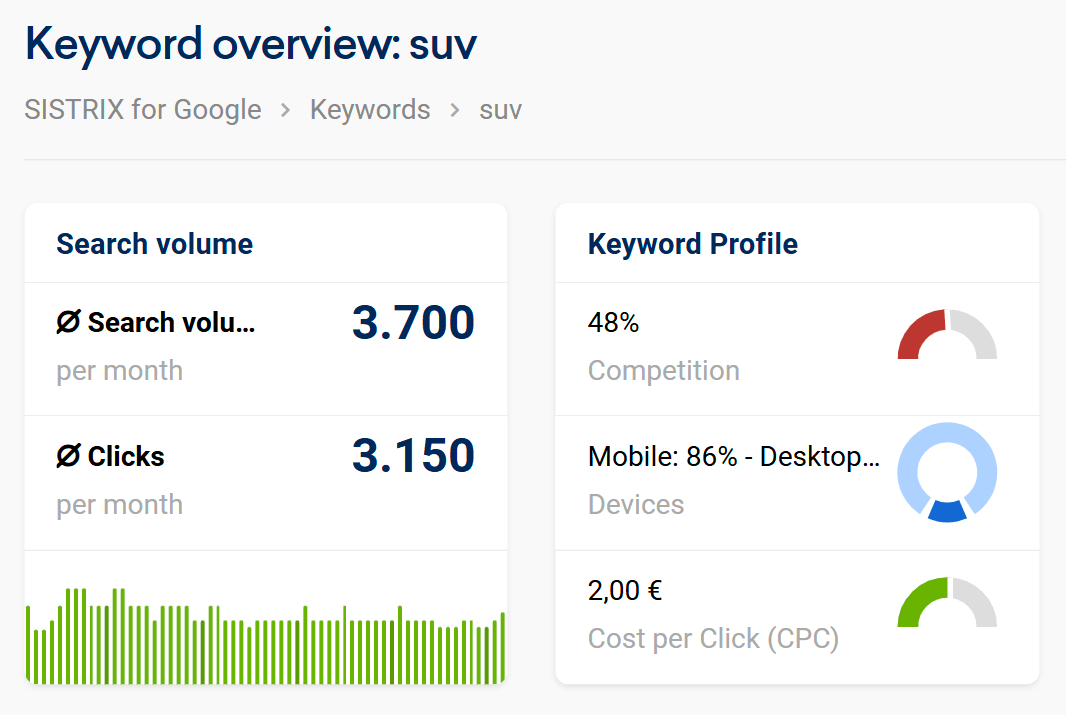Click the blue Devices donut chart

947,472
